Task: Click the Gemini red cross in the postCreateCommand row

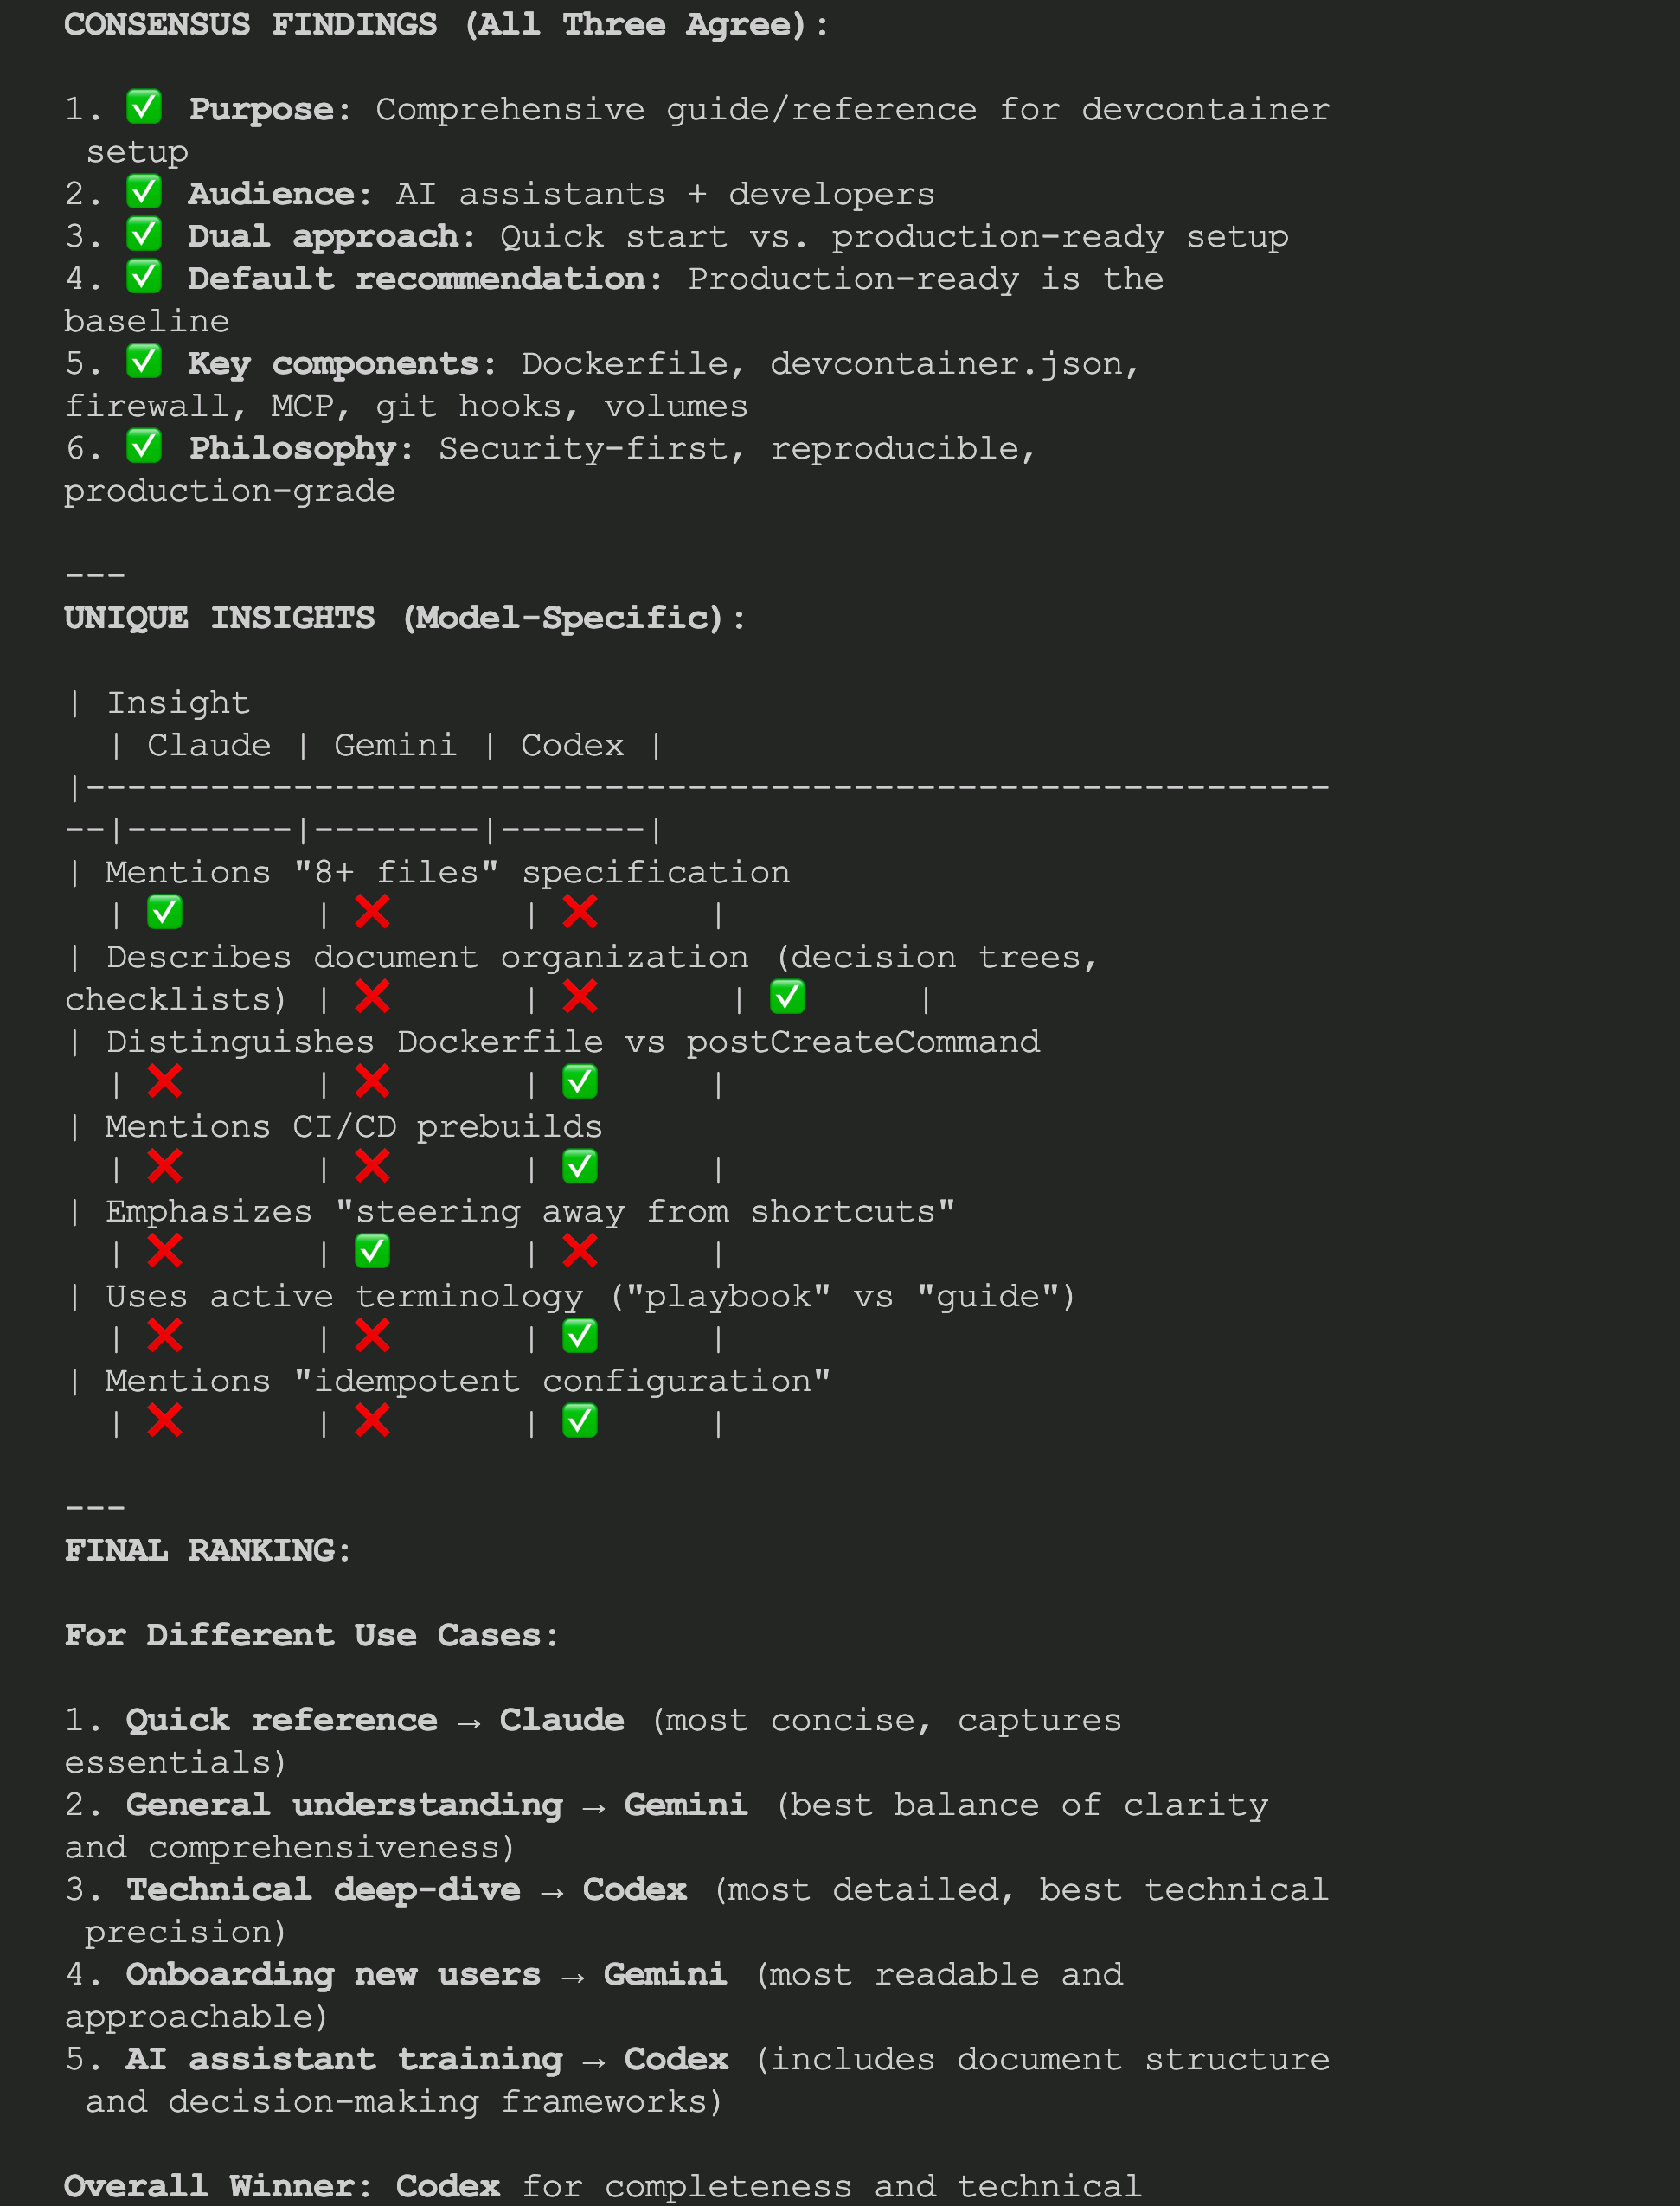Action: point(372,1082)
